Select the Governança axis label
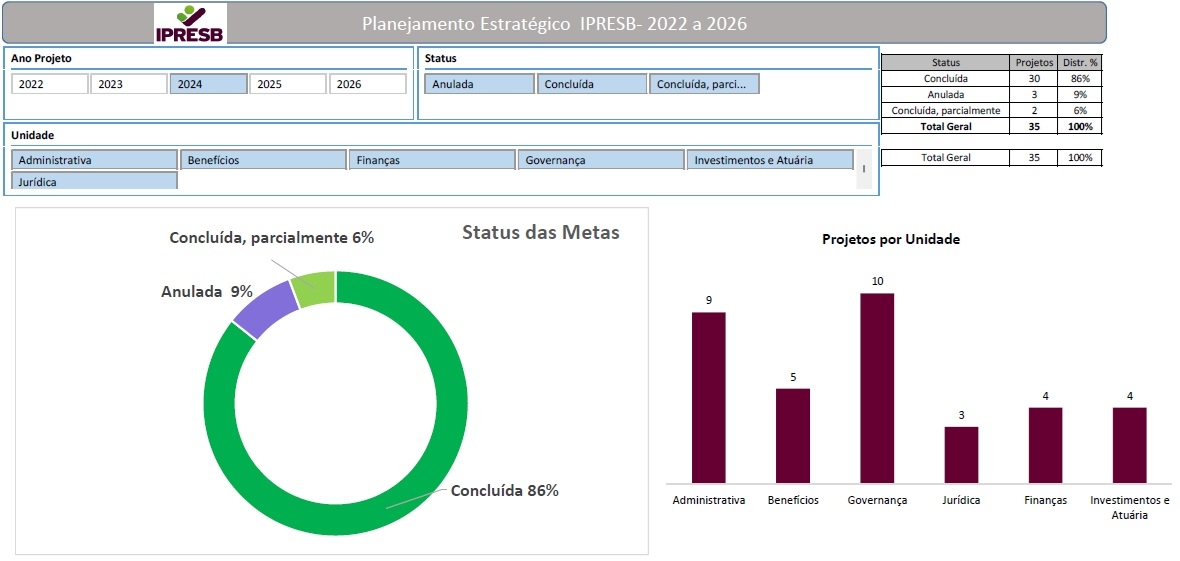The height and width of the screenshot is (561, 1180). (877, 500)
